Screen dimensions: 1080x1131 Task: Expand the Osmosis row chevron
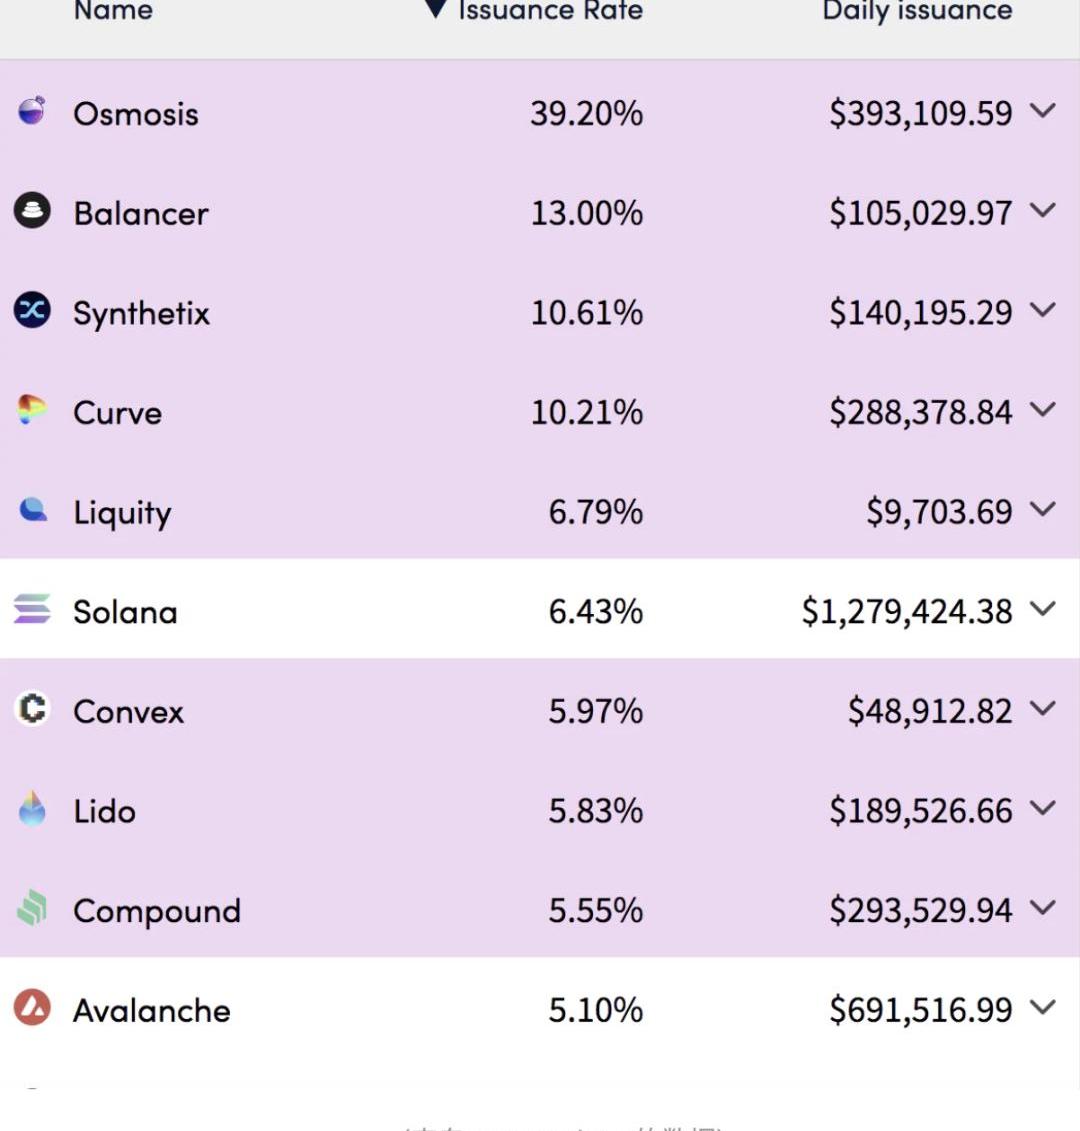(x=1042, y=111)
